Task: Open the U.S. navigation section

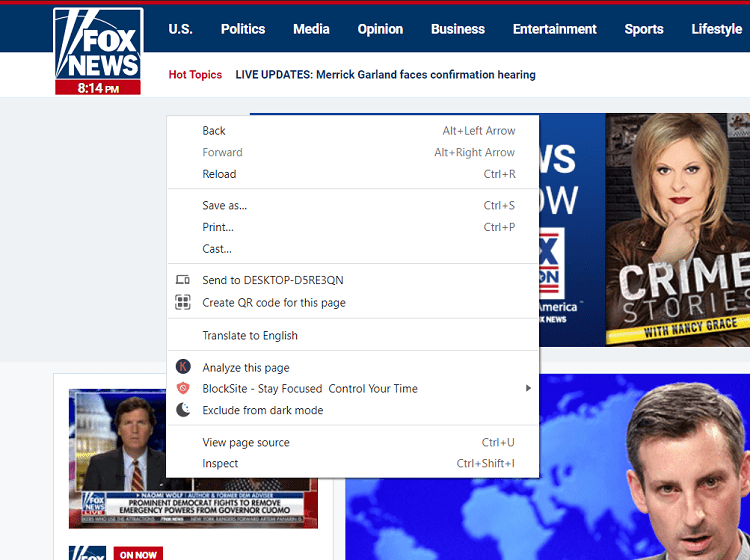Action: (x=180, y=29)
